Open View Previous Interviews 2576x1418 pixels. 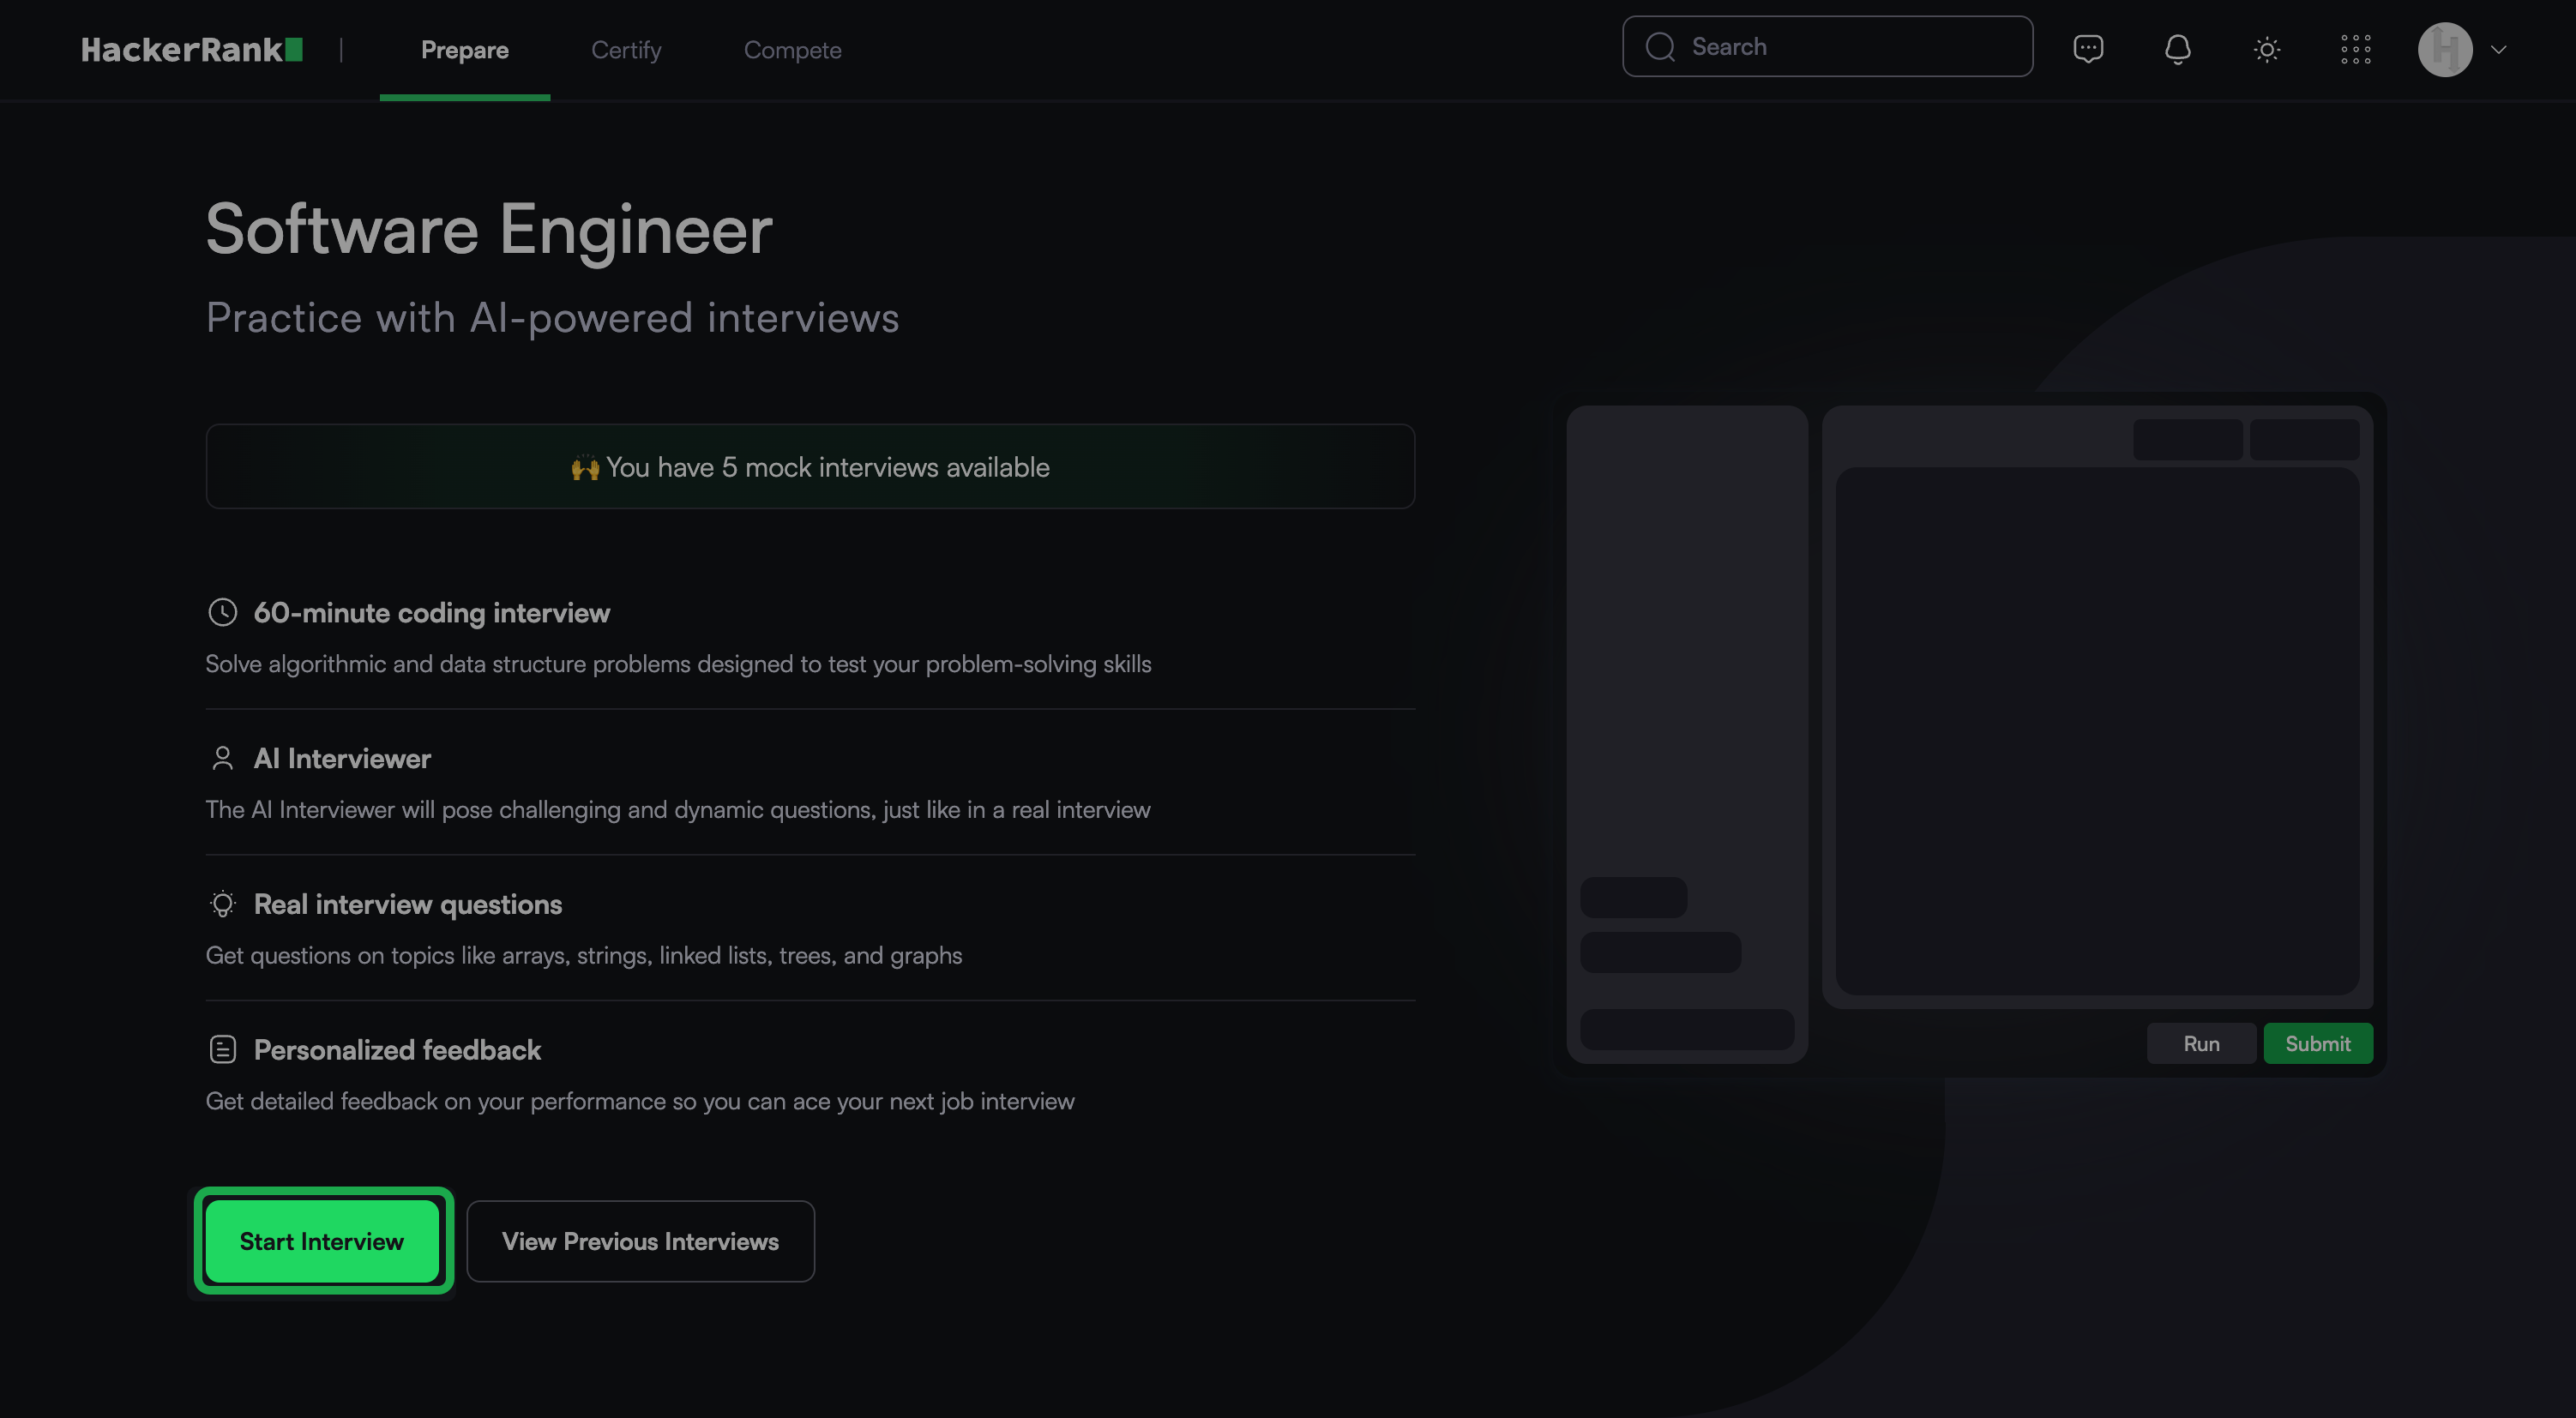pyautogui.click(x=640, y=1241)
